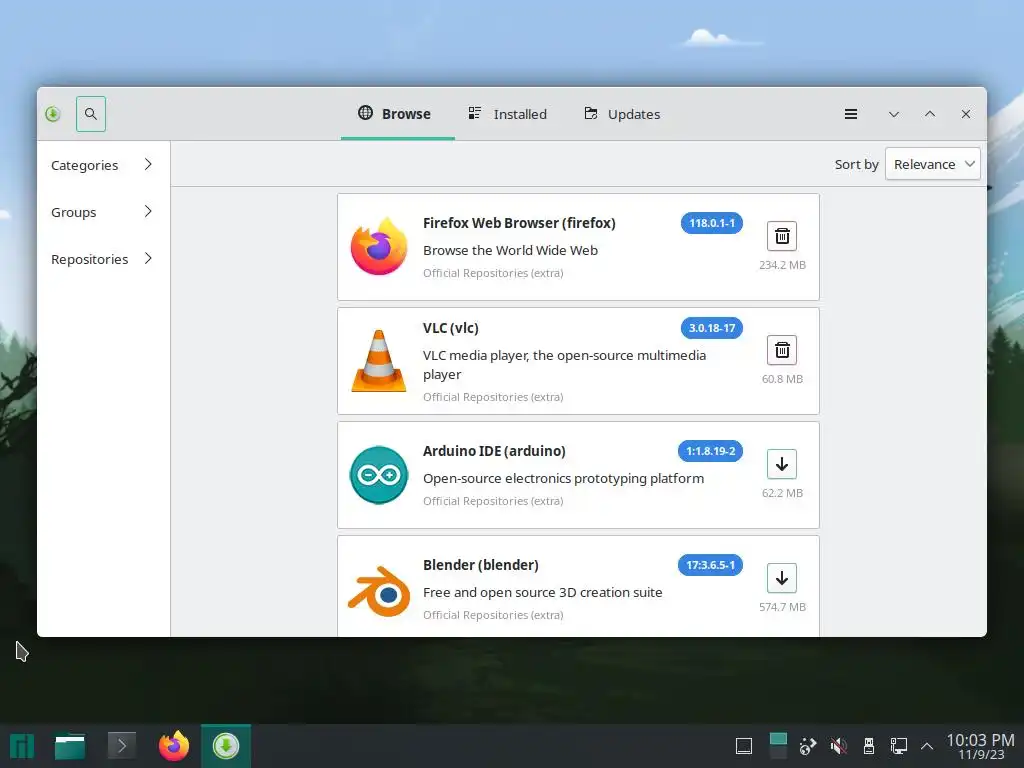The image size is (1024, 768).
Task: Expand the Groups section
Action: click(x=103, y=212)
